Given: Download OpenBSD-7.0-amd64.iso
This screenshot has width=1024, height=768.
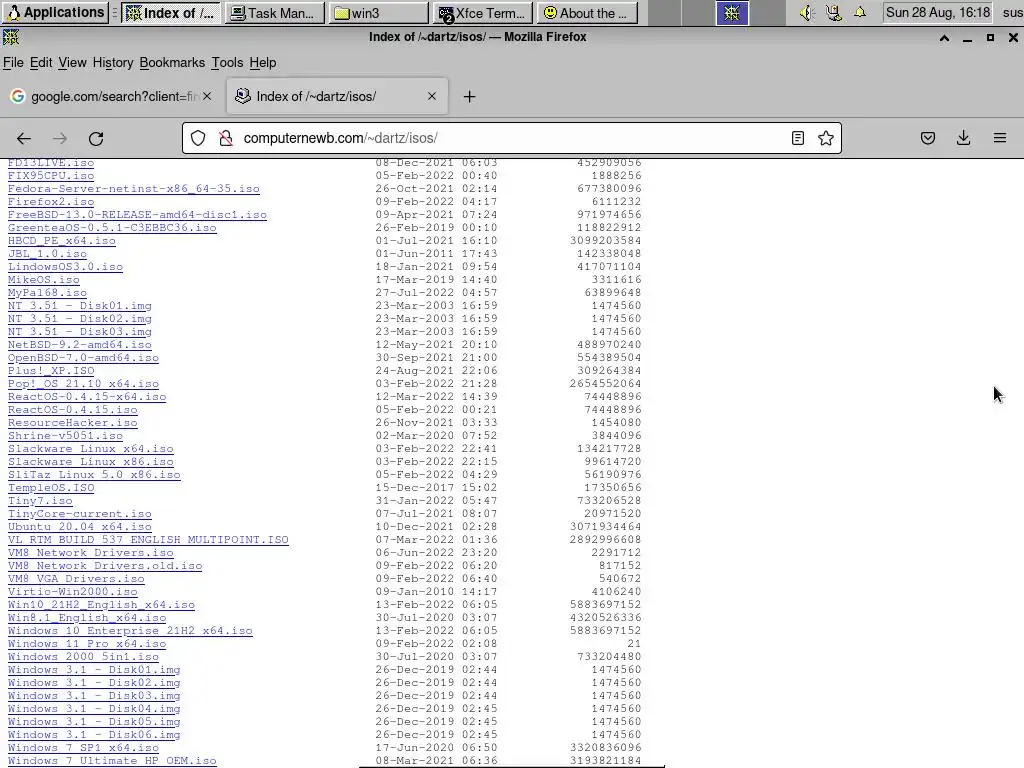Looking at the screenshot, I should 84,358.
